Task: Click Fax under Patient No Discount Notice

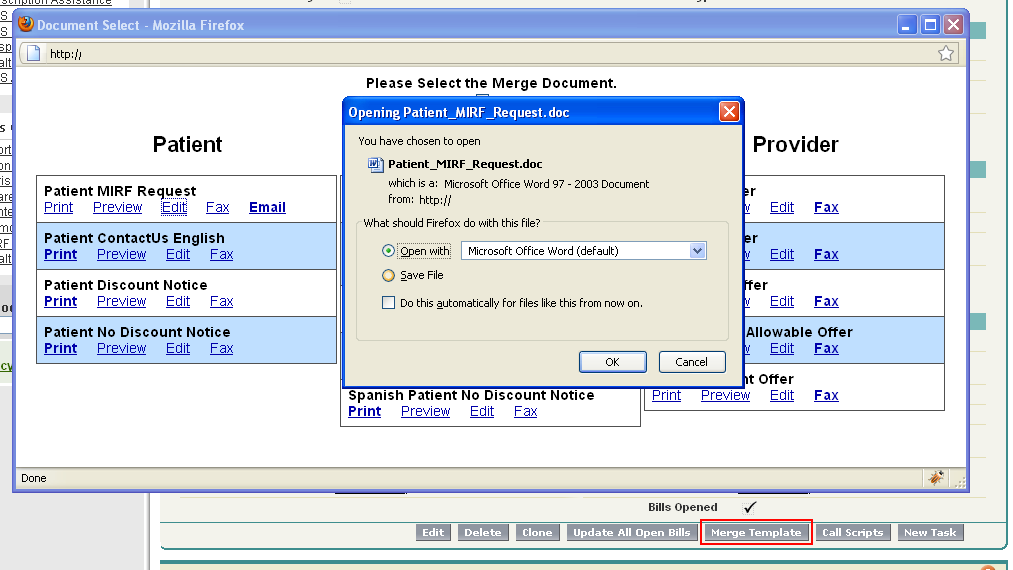Action: click(x=222, y=348)
